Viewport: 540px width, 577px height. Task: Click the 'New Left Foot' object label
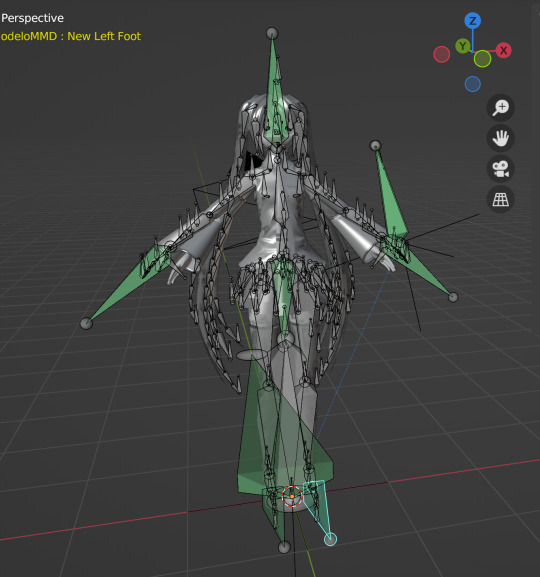(x=104, y=36)
